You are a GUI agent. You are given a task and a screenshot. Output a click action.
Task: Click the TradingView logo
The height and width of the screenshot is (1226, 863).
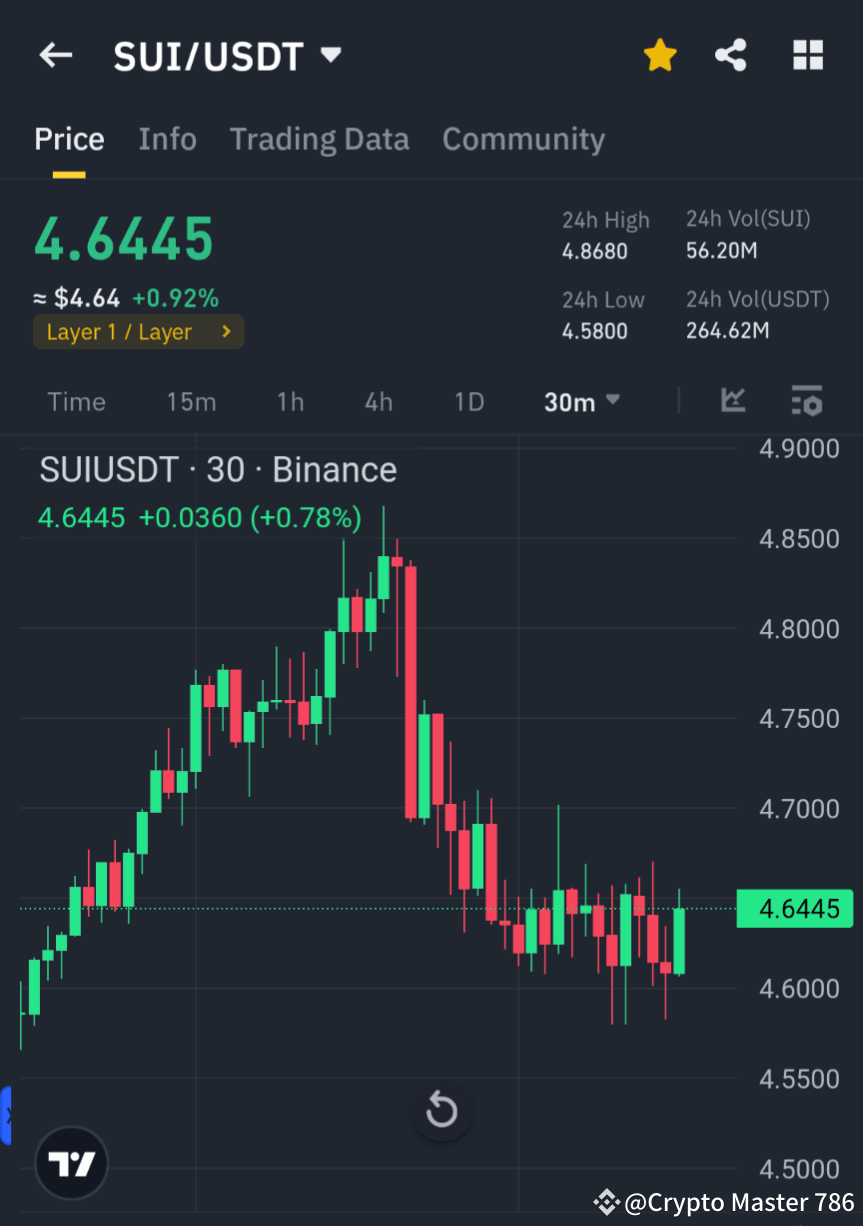pyautogui.click(x=70, y=1163)
